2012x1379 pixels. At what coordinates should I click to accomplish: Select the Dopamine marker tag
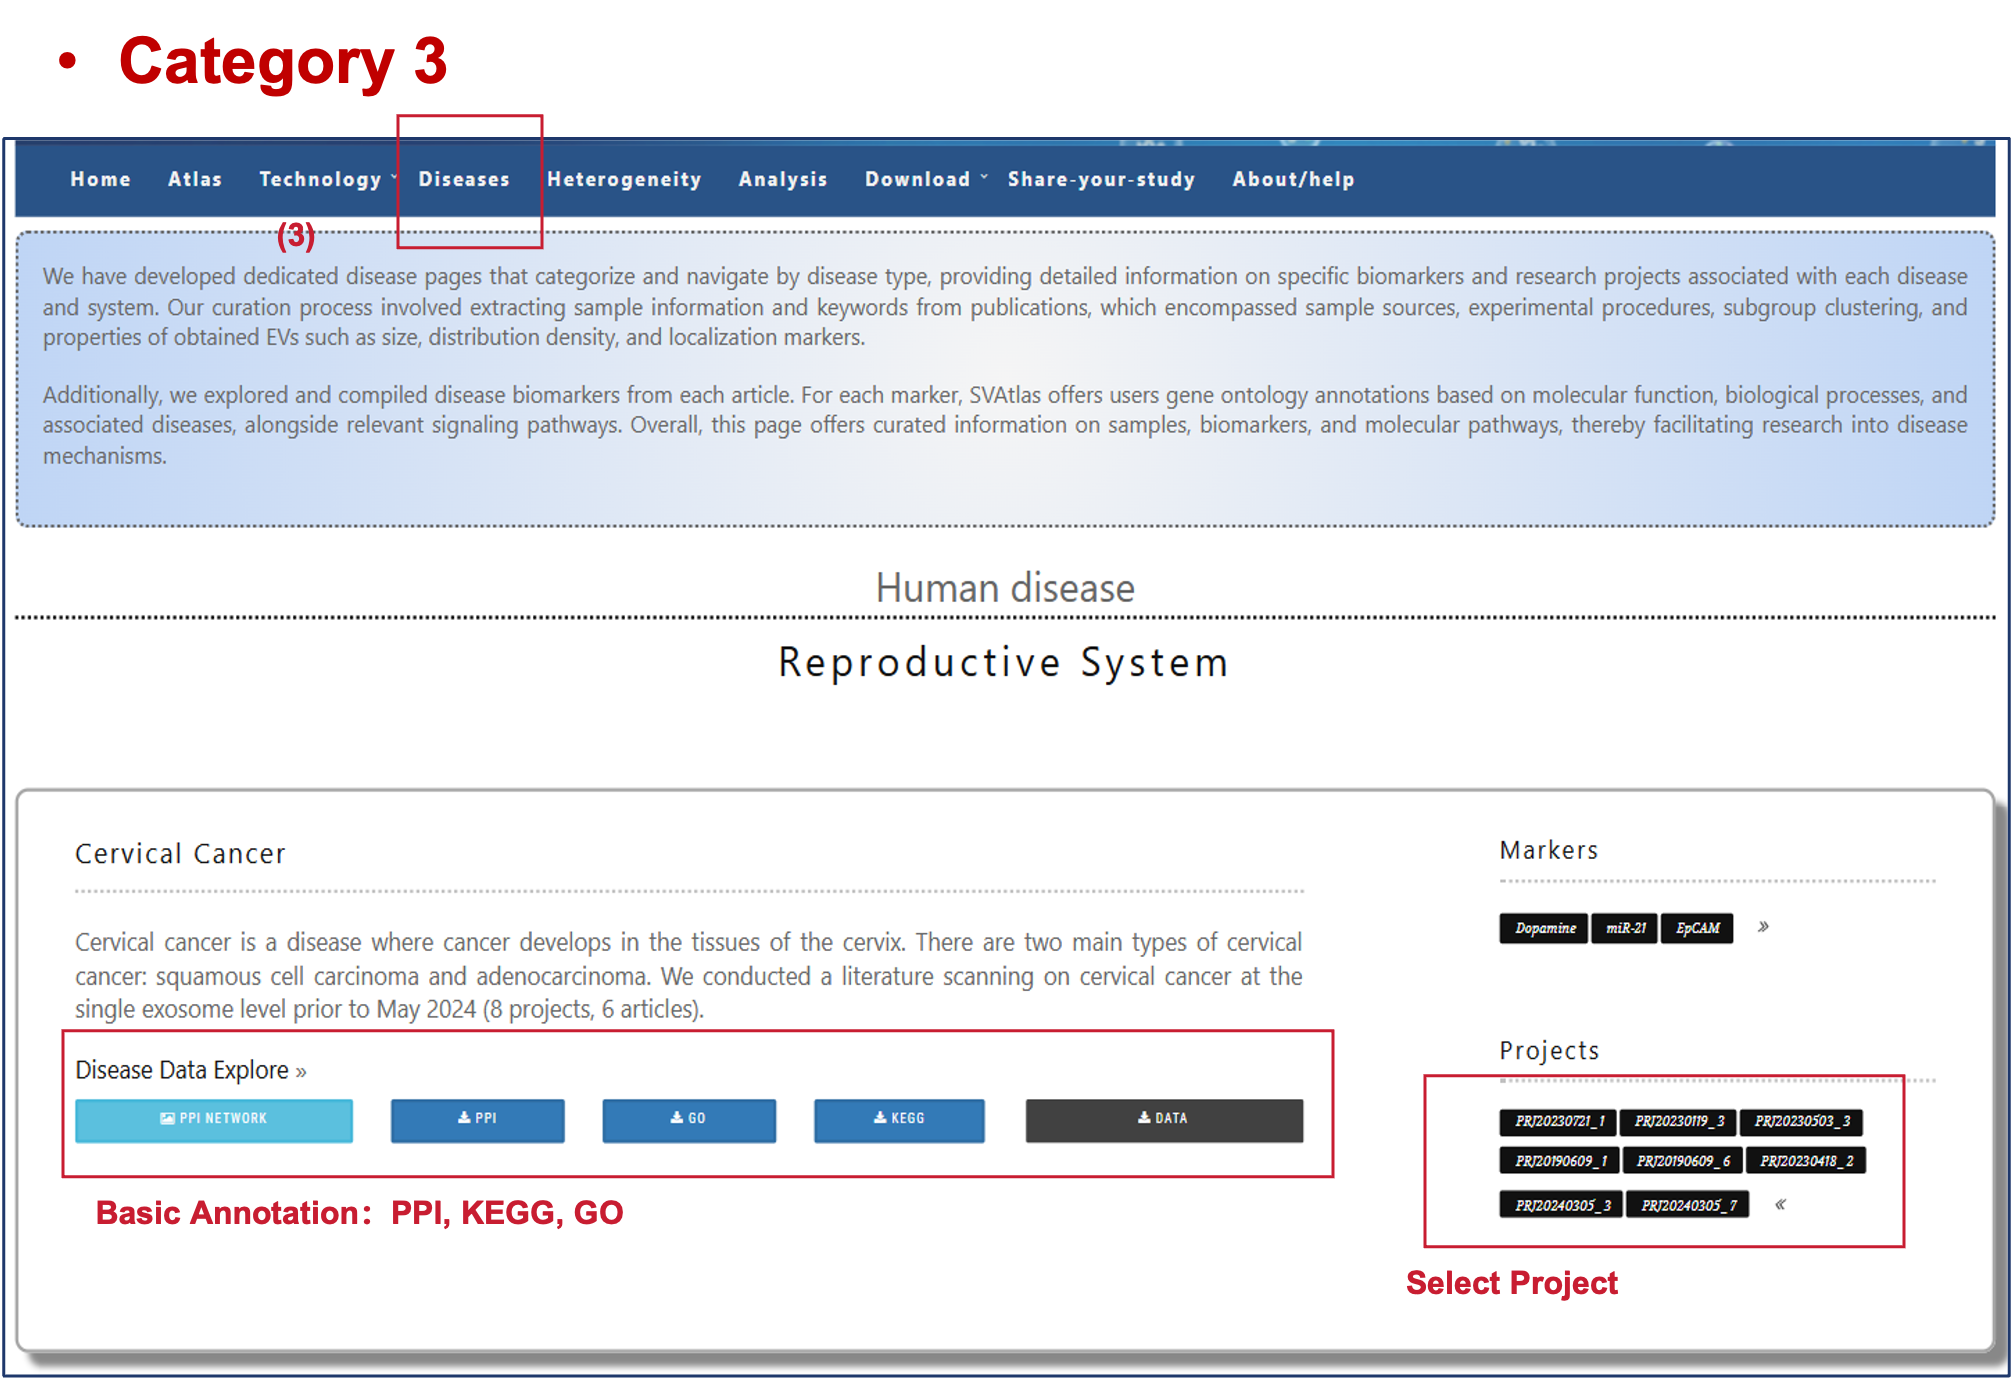1544,928
